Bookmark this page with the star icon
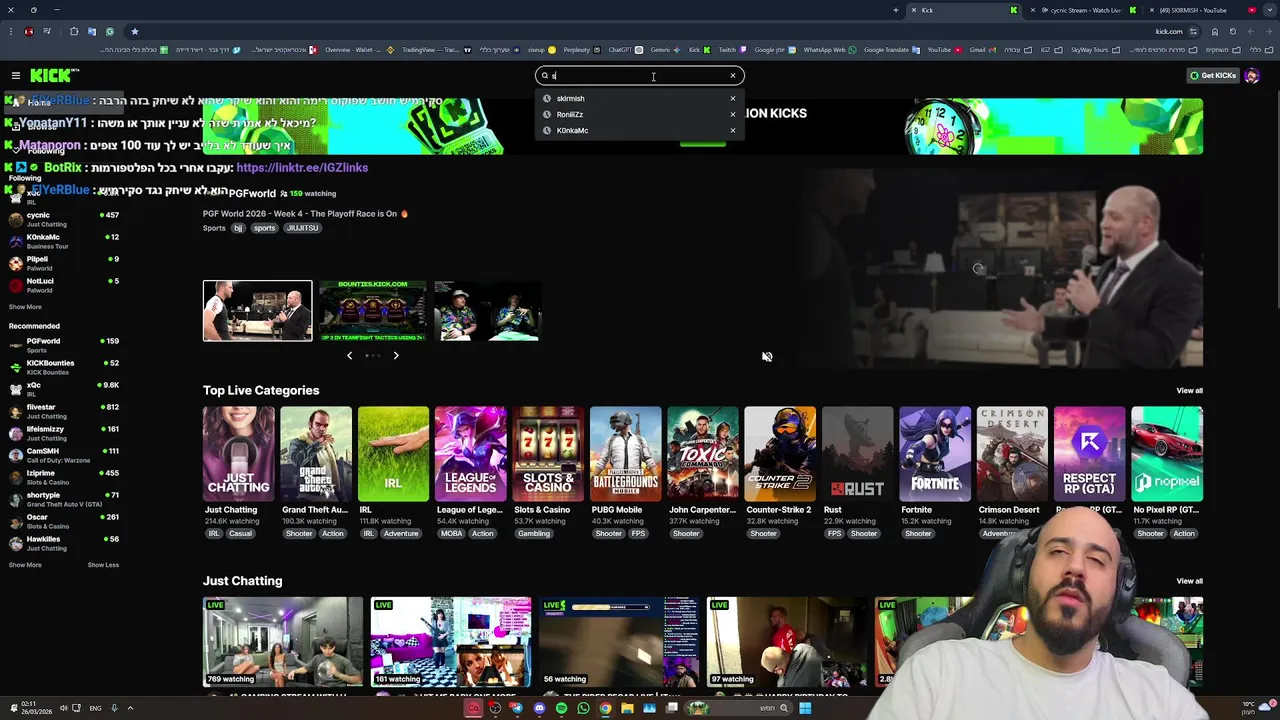Viewport: 1280px width, 720px height. pos(134,31)
